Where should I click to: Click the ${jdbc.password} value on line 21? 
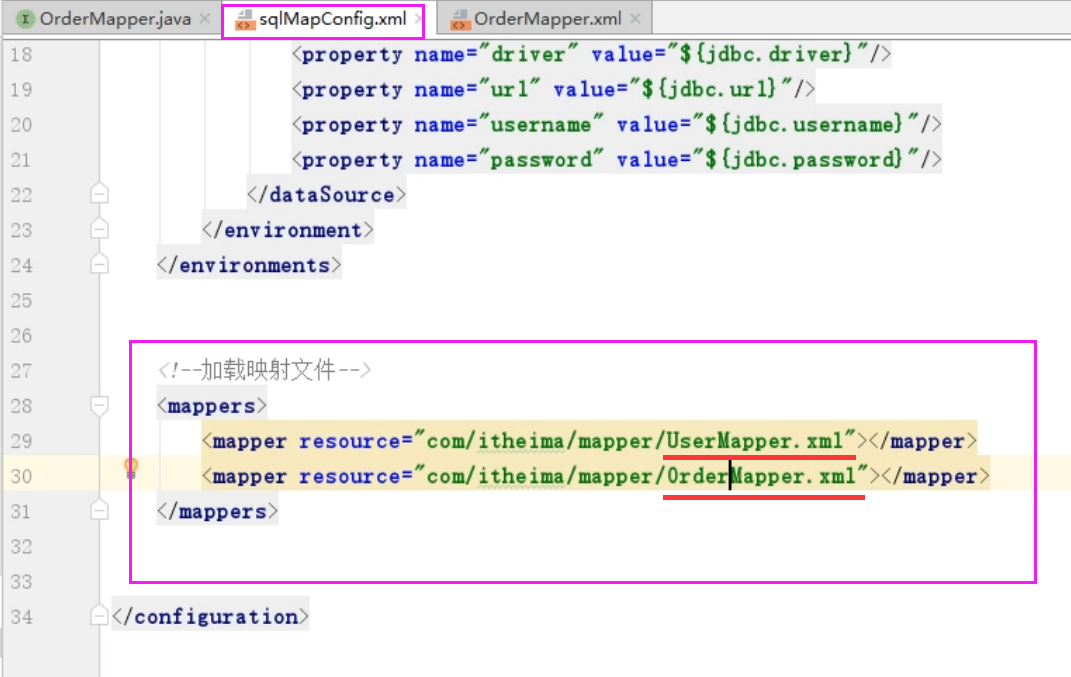(804, 159)
